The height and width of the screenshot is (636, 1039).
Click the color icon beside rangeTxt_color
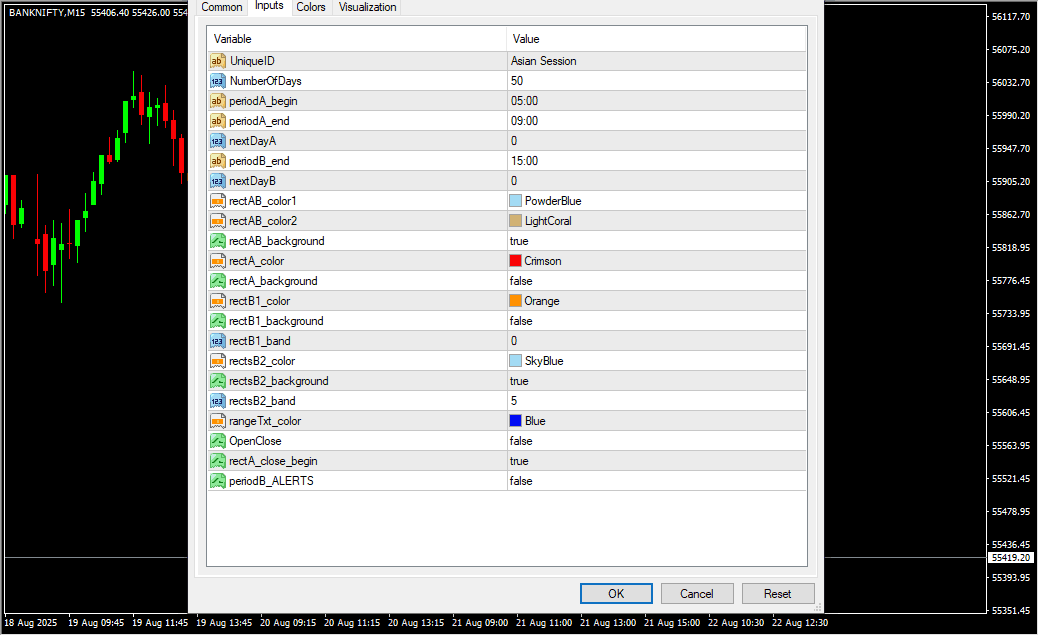point(217,421)
